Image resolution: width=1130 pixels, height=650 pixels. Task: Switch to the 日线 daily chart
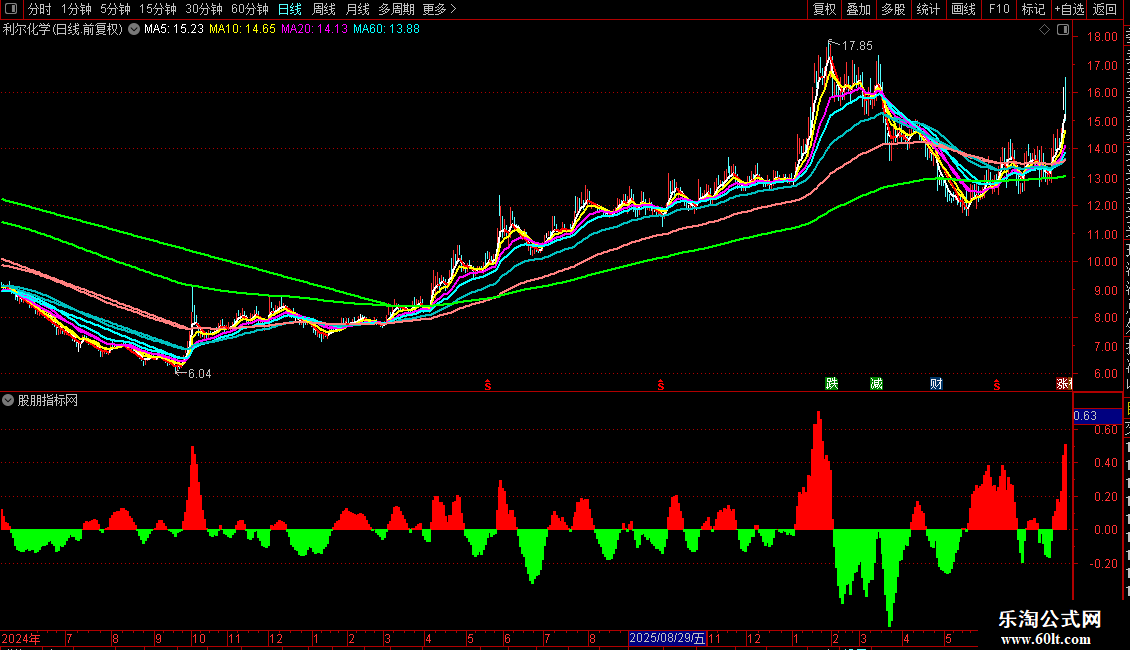coord(290,9)
